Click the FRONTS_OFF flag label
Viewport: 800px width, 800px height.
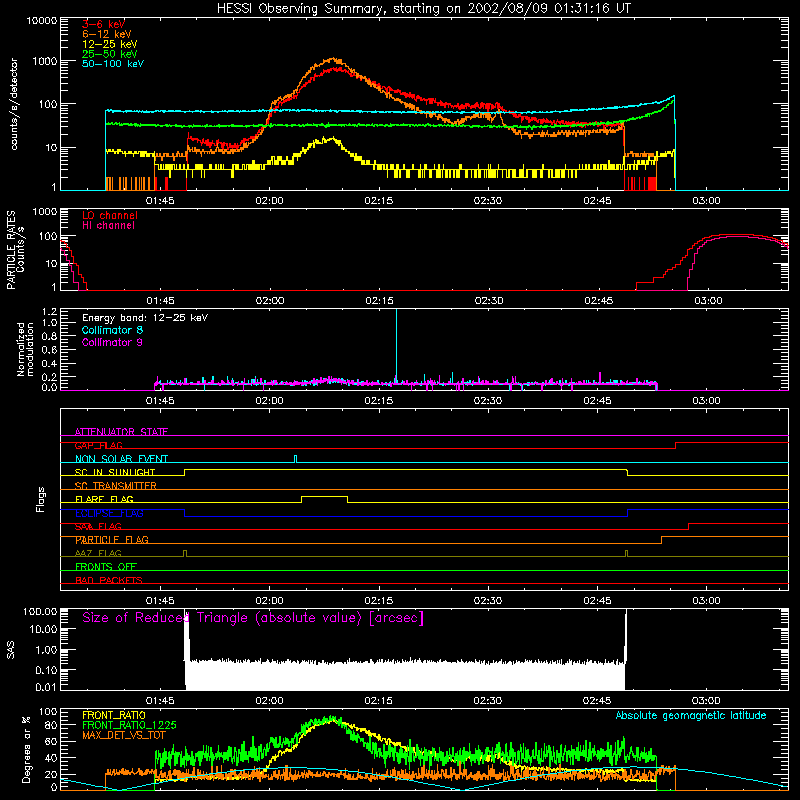point(106,566)
